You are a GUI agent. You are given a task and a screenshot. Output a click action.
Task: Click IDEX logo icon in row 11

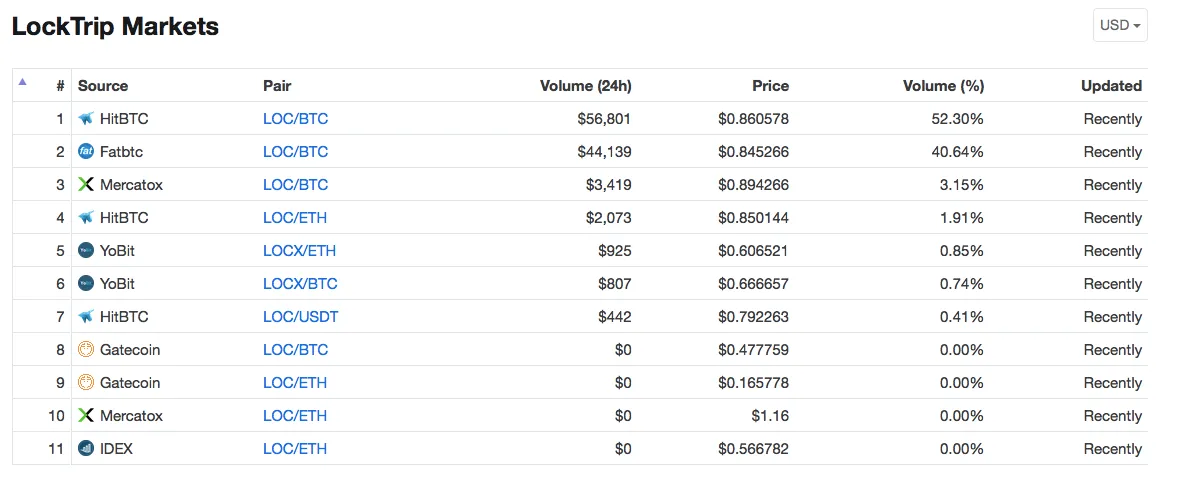tap(86, 449)
